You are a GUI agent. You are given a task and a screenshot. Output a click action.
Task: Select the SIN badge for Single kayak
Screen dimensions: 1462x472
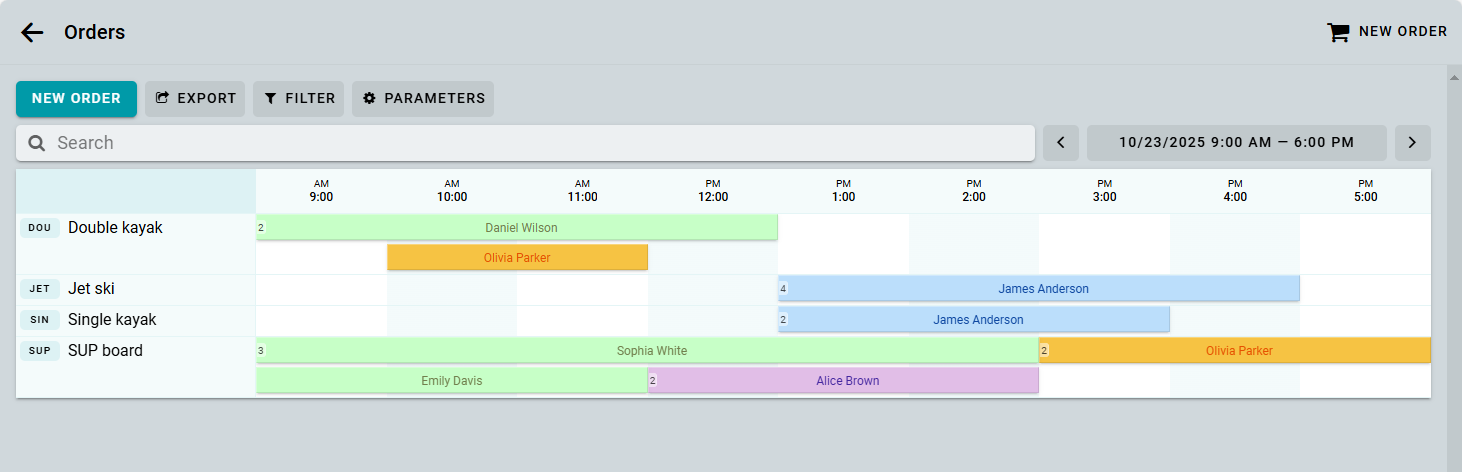tap(40, 320)
